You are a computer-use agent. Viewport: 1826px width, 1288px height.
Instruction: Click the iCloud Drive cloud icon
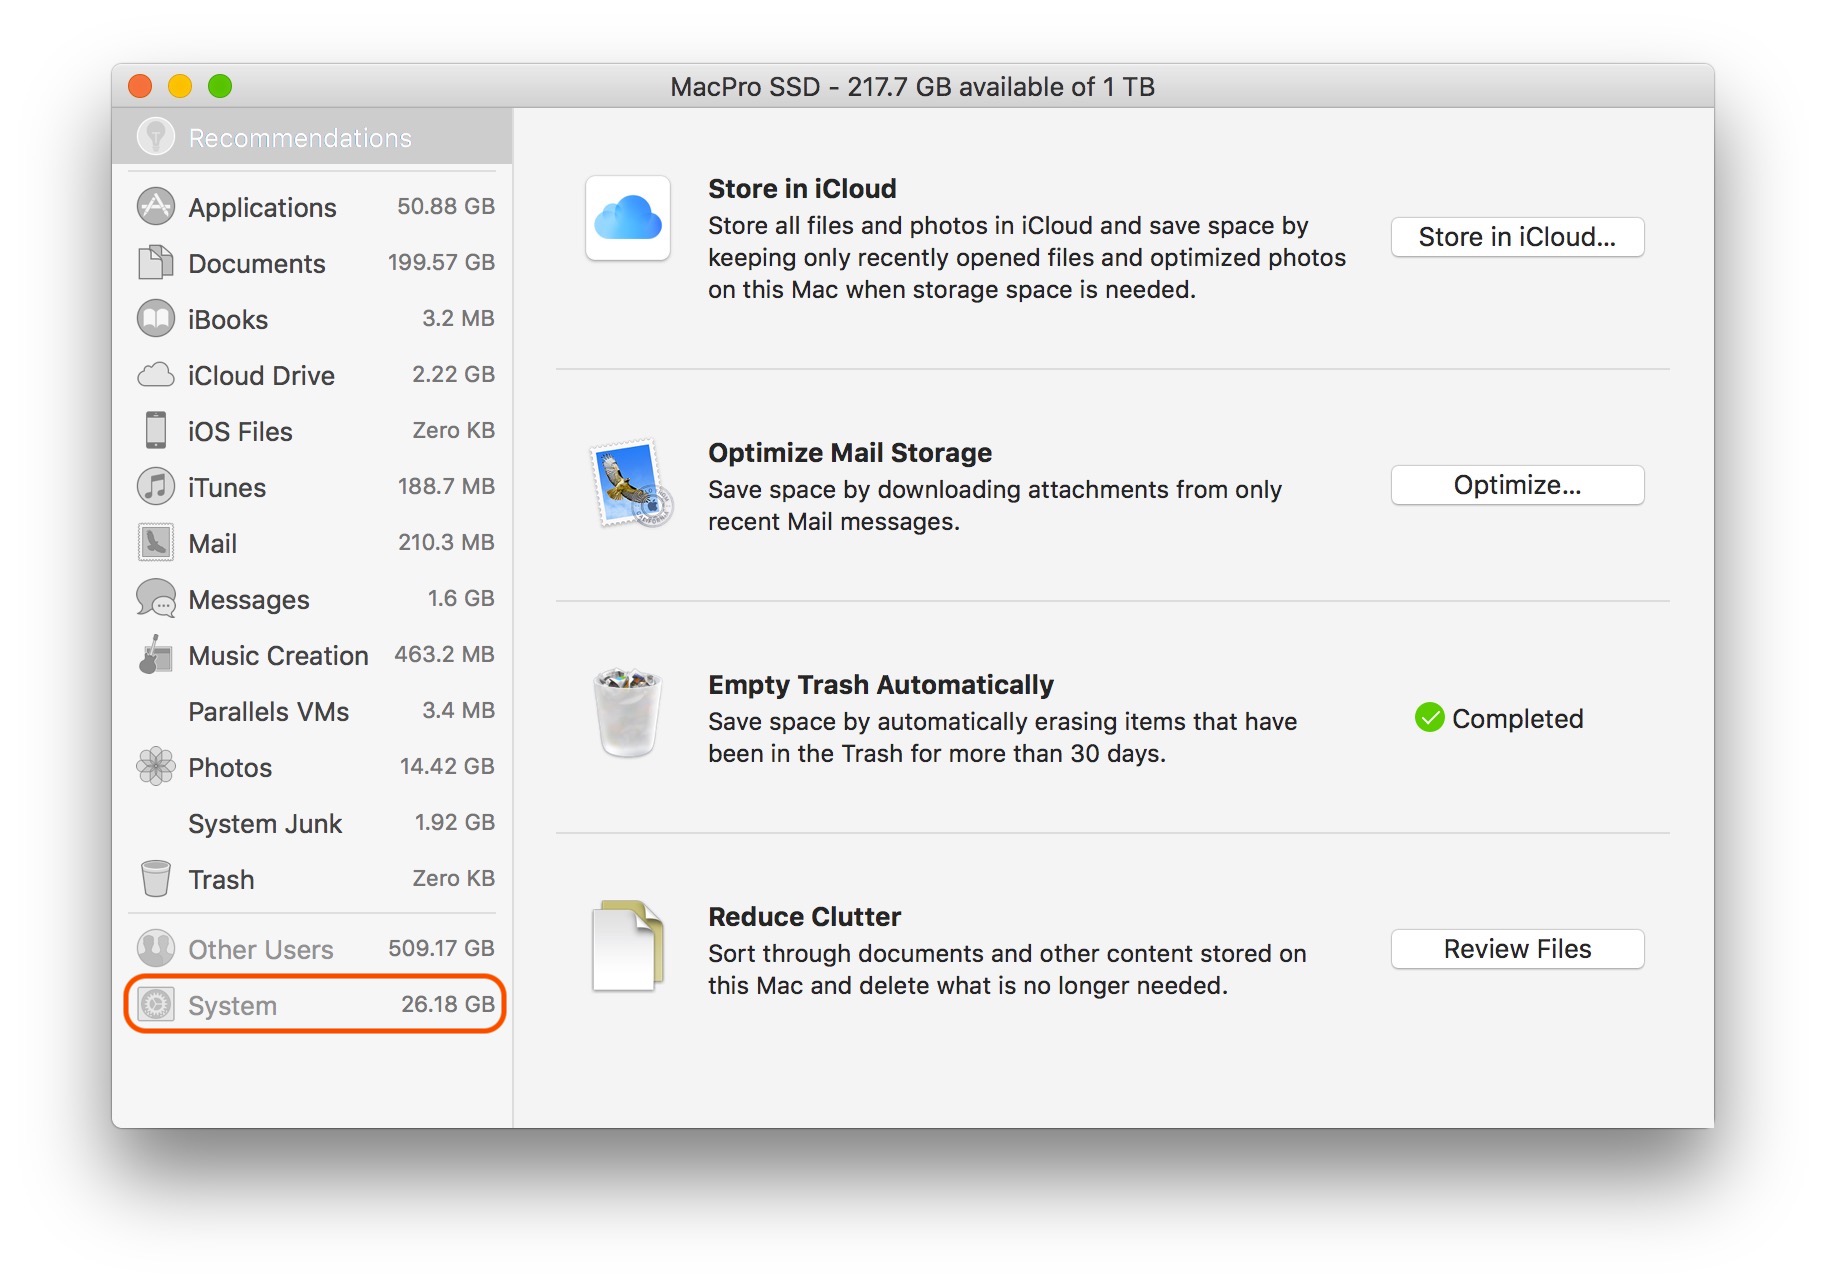click(155, 375)
